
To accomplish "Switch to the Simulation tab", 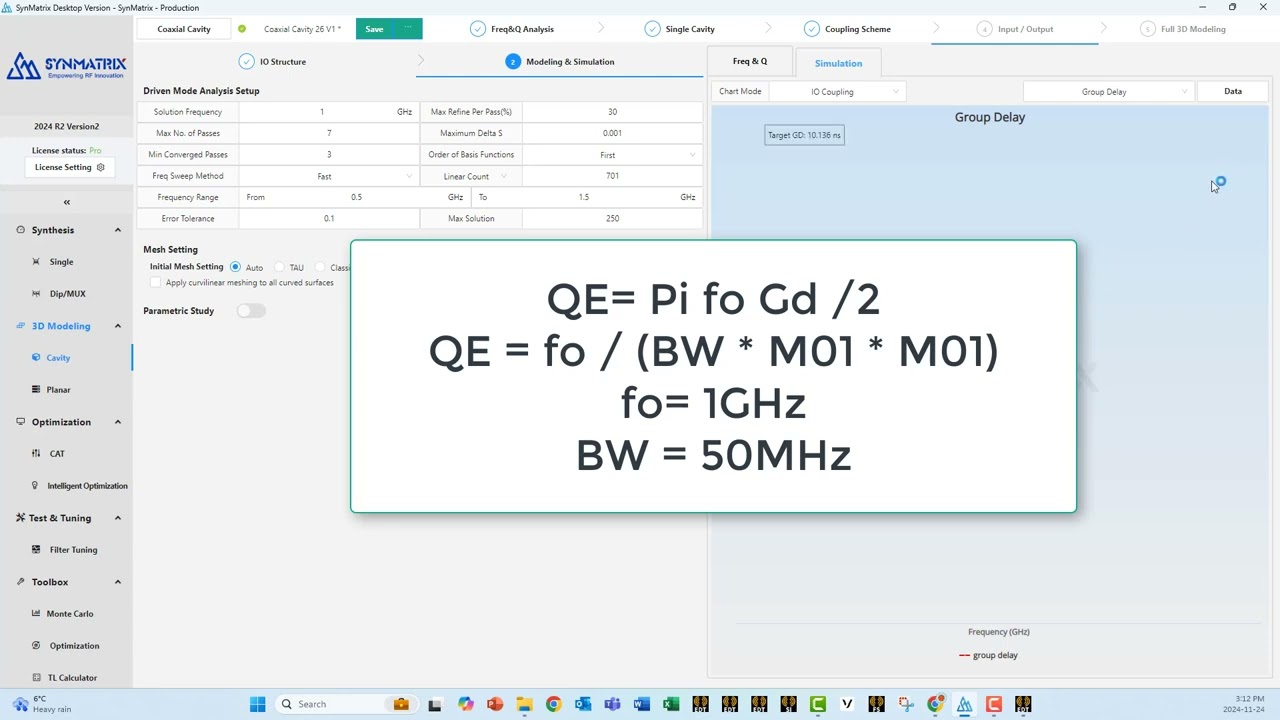I will tap(838, 63).
